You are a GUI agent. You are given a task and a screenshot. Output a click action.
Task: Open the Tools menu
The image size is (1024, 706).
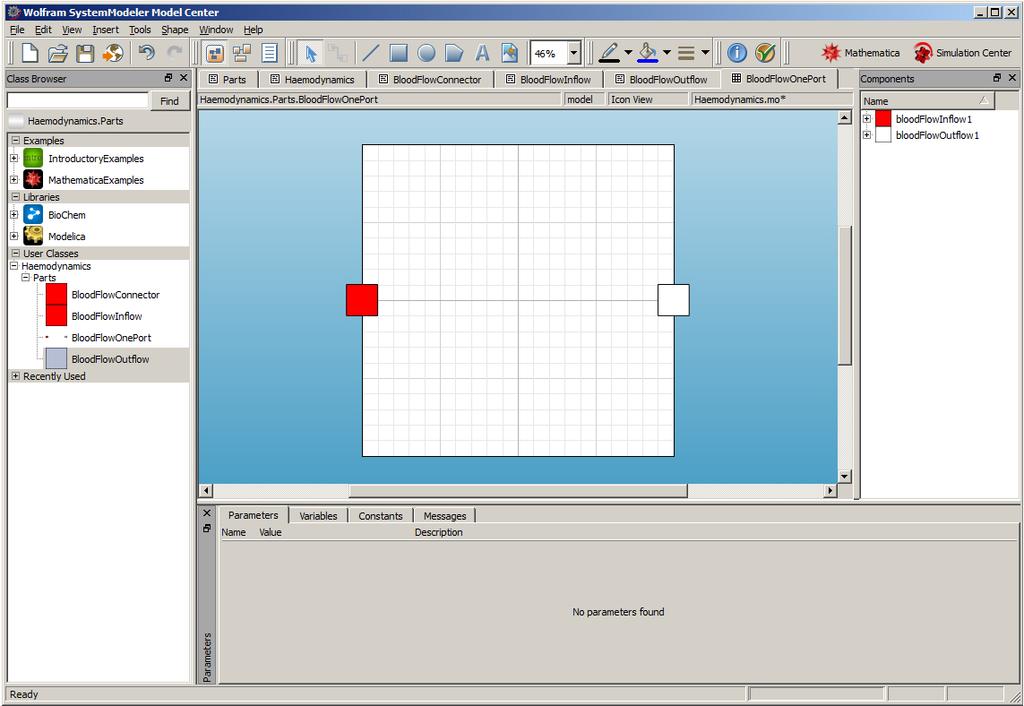(x=140, y=29)
